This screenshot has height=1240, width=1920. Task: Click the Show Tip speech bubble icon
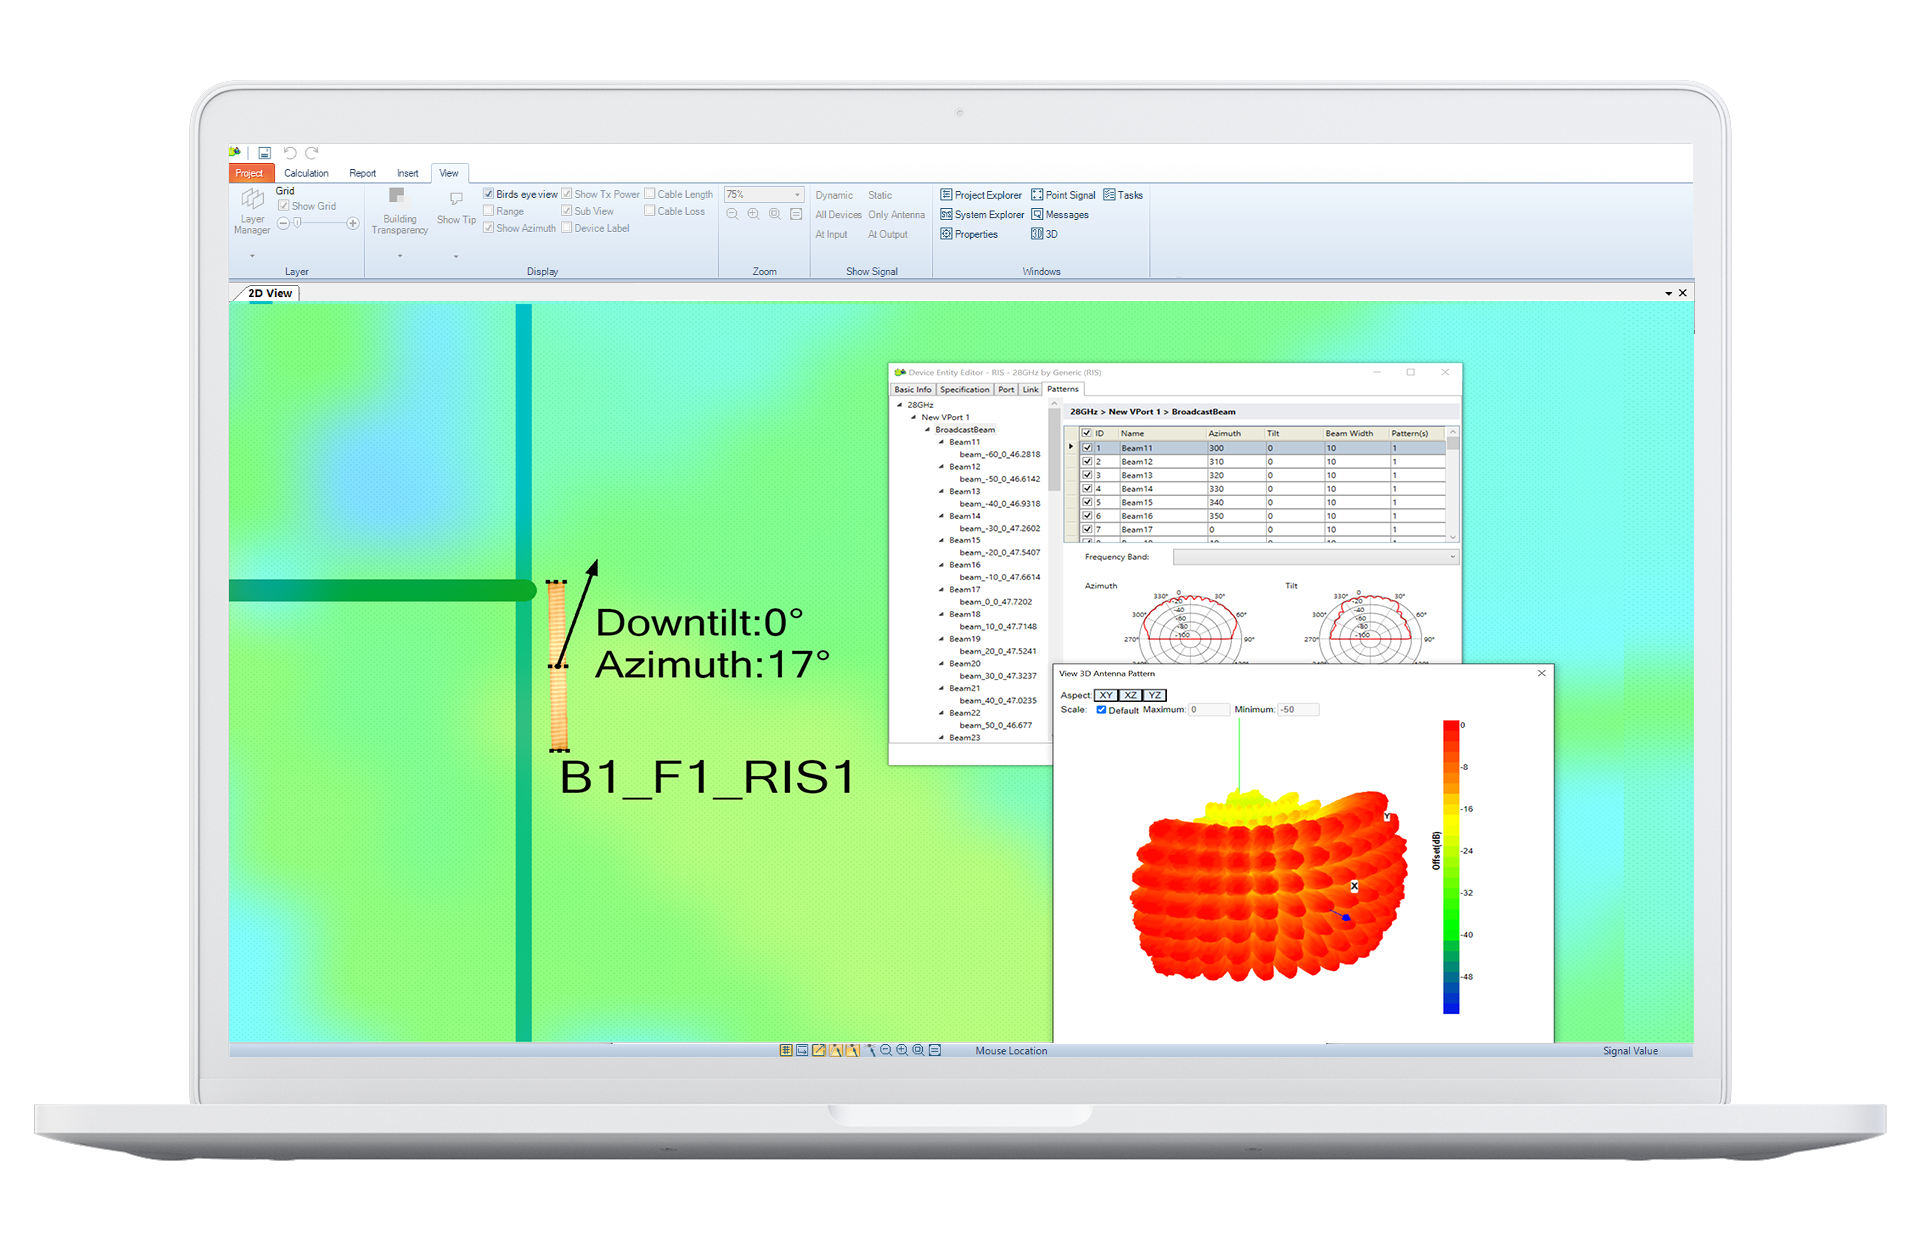[x=456, y=199]
